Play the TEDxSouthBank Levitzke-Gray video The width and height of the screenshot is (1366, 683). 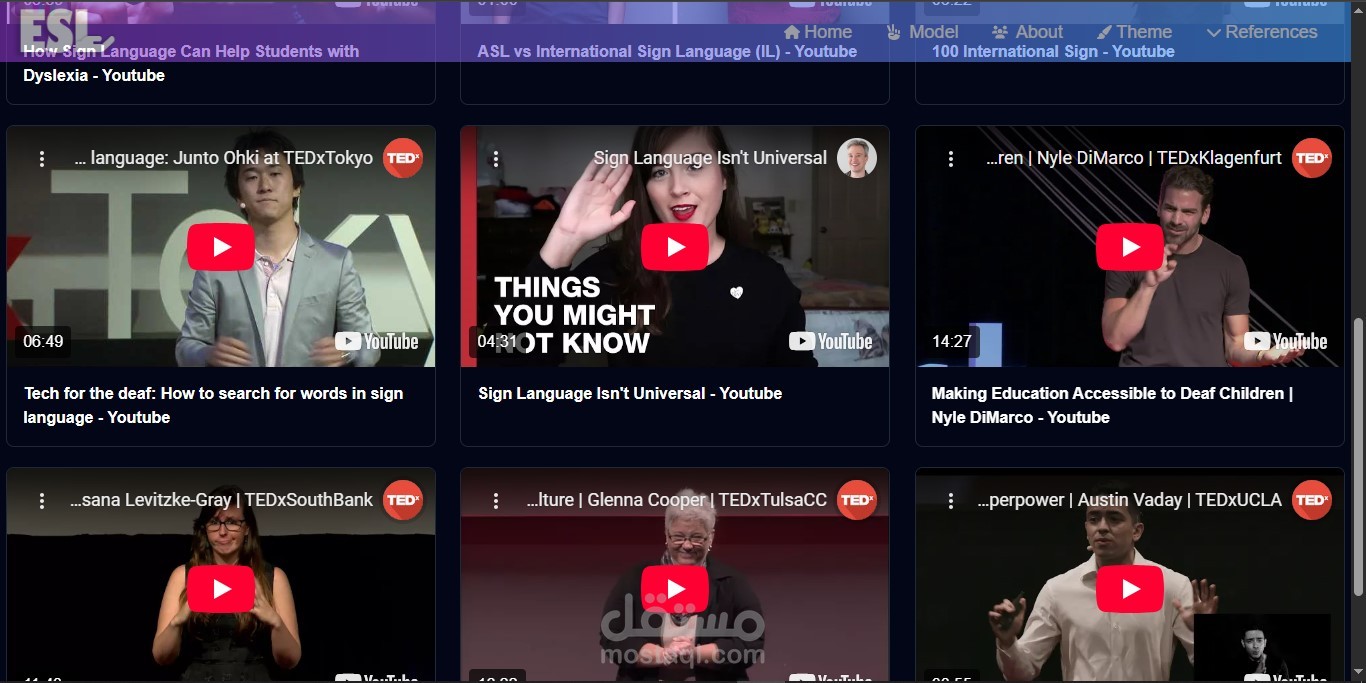click(x=221, y=589)
